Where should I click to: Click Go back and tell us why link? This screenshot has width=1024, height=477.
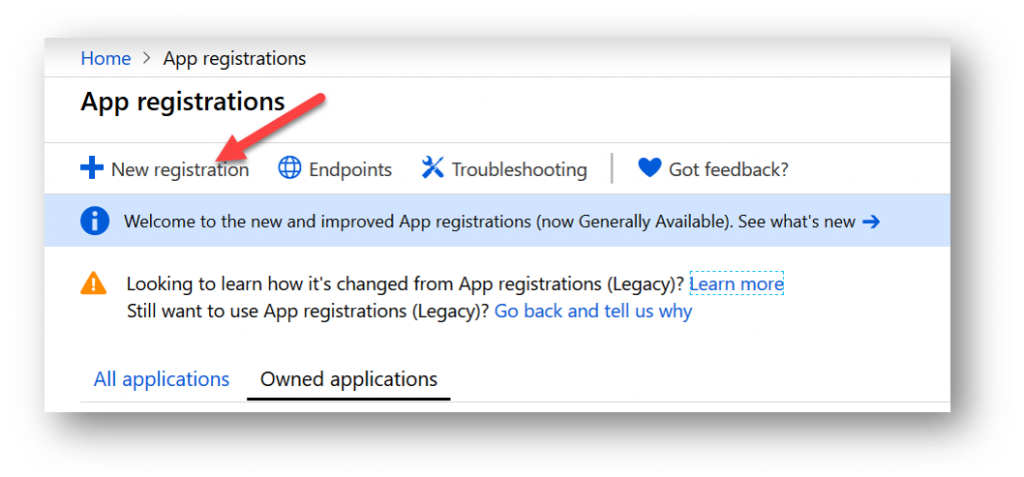click(x=593, y=311)
